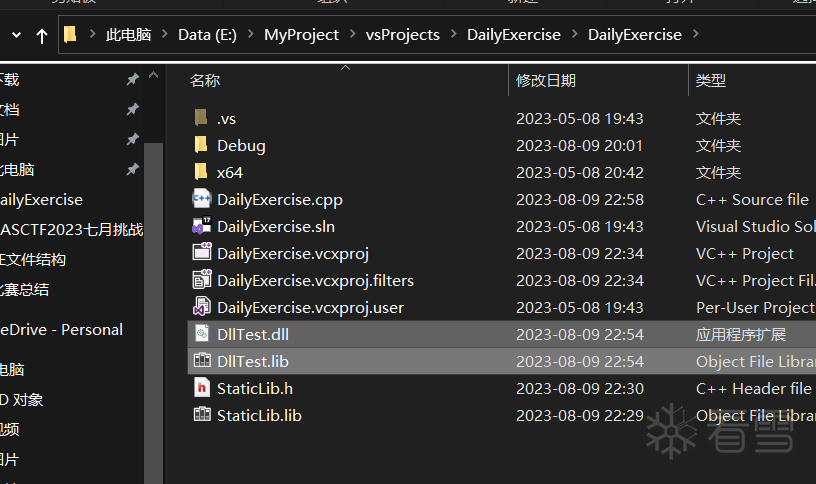Expand chevron after Data (E:) breadcrumb
The height and width of the screenshot is (484, 816).
pos(248,35)
